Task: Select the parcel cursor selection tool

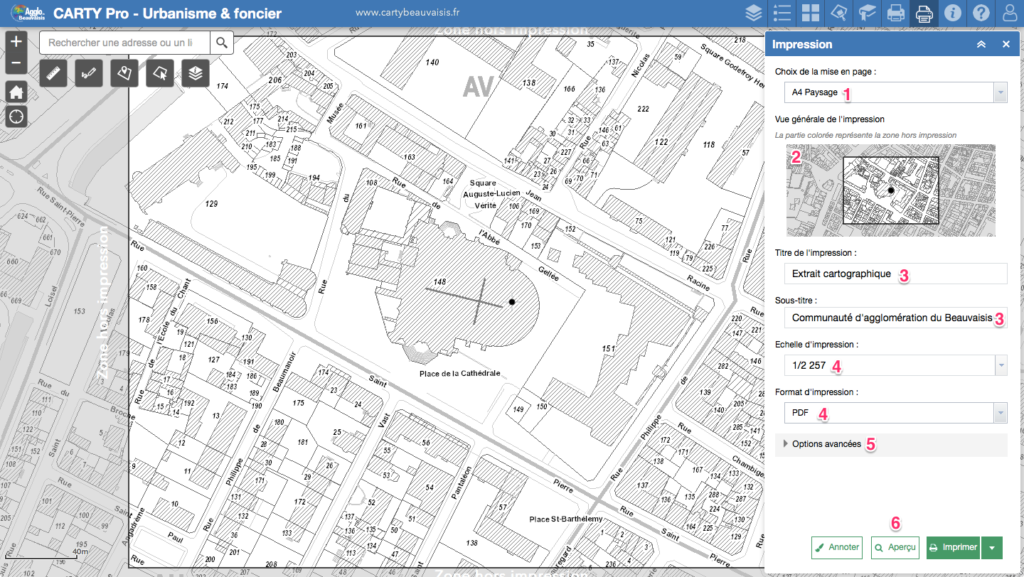Action: pos(160,74)
